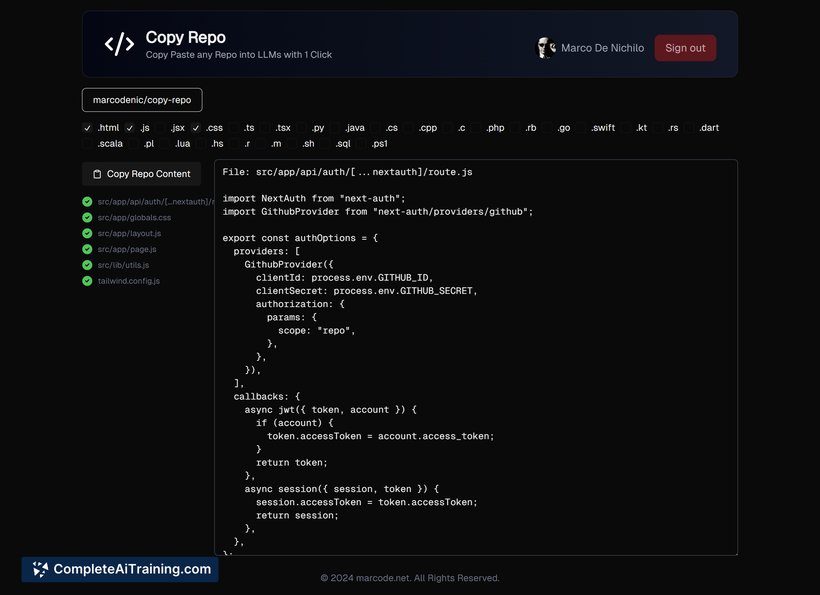Enable the .php file type
820x595 pixels.
point(476,128)
